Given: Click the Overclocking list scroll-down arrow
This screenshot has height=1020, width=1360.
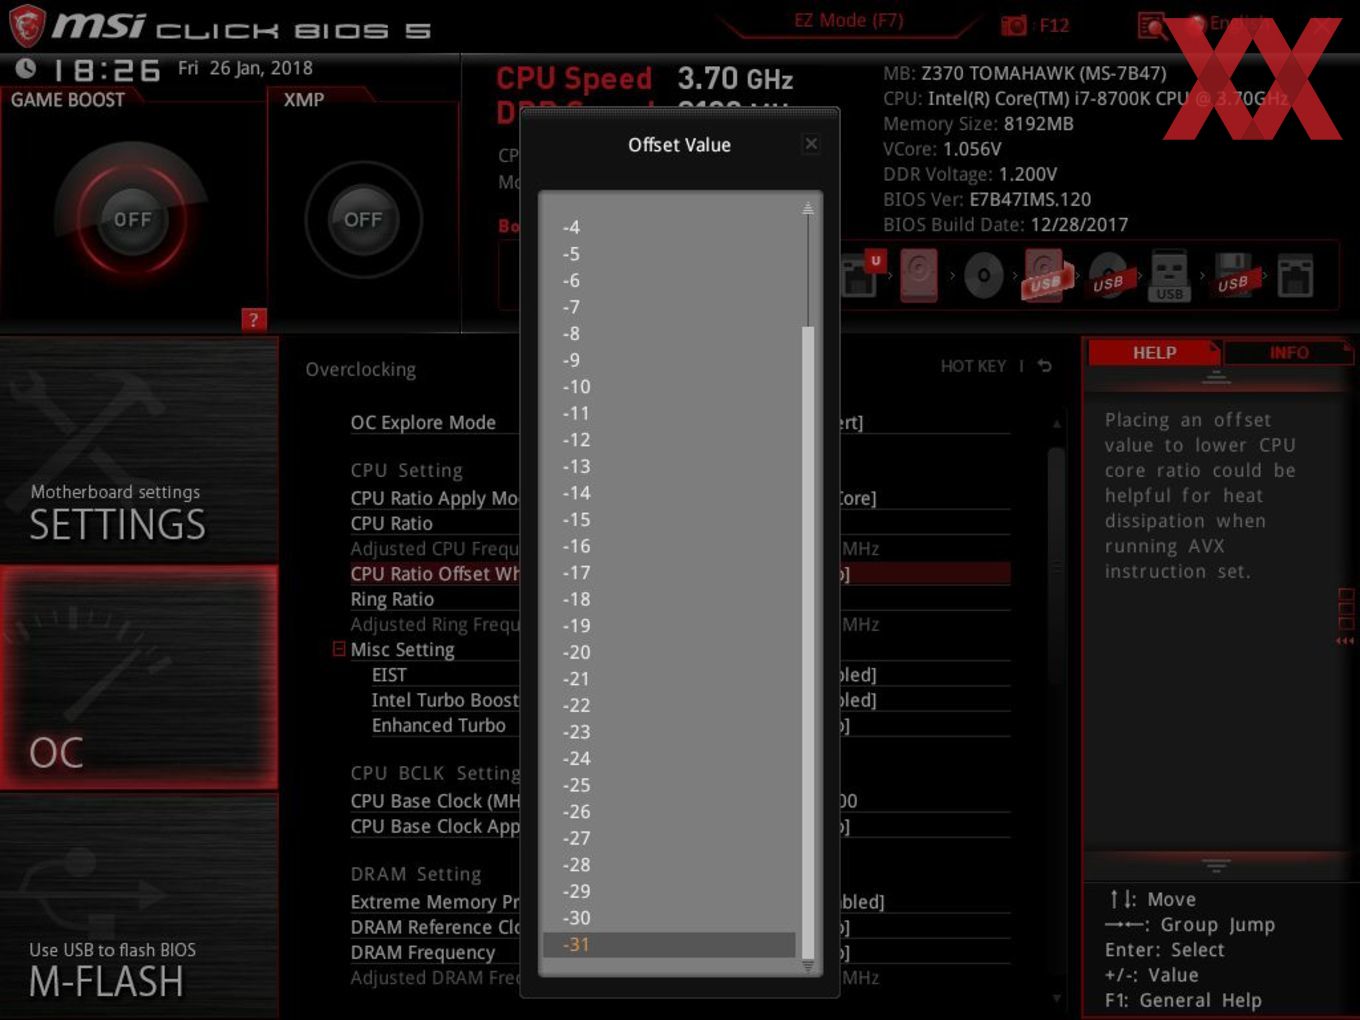Looking at the screenshot, I should pos(1056,997).
